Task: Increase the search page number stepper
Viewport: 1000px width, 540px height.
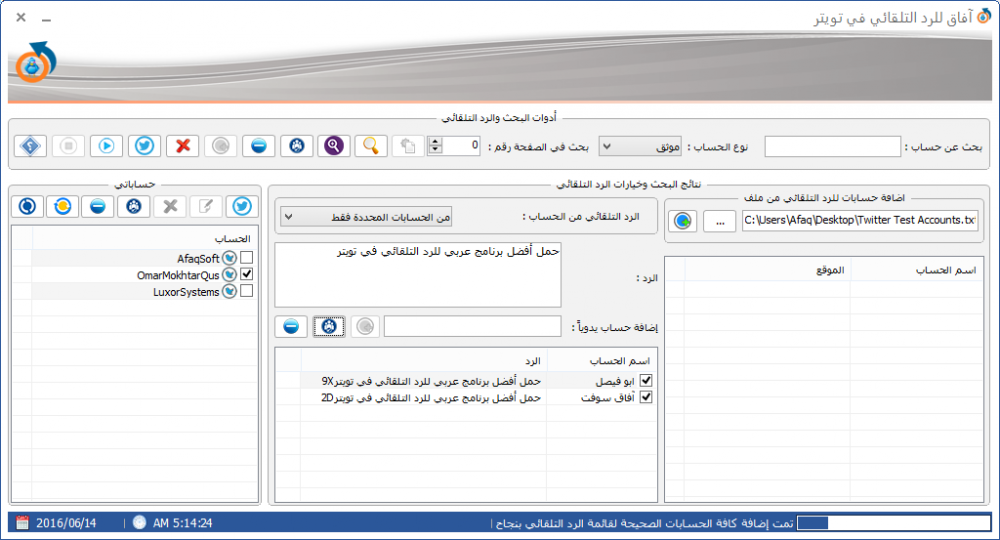Action: (x=436, y=142)
